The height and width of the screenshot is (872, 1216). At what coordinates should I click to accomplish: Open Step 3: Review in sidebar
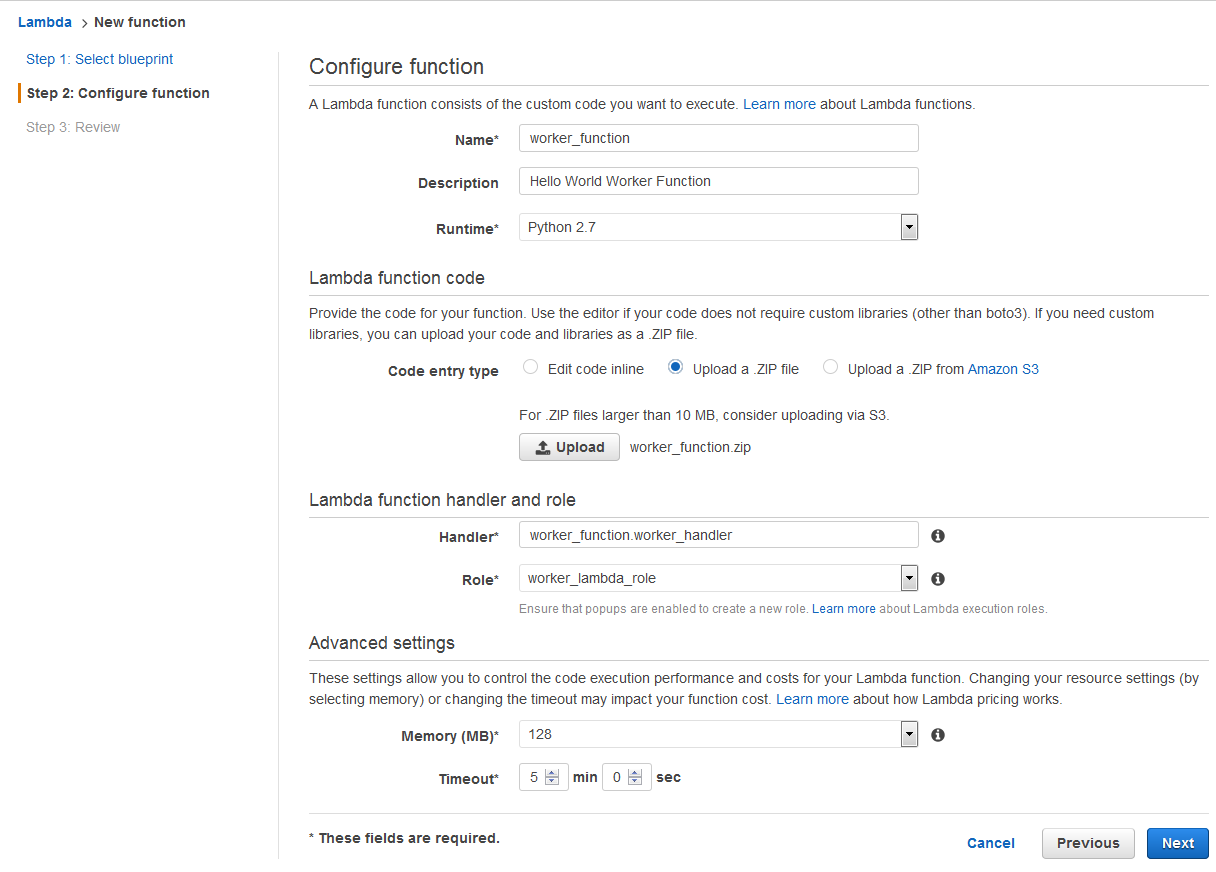coord(73,127)
